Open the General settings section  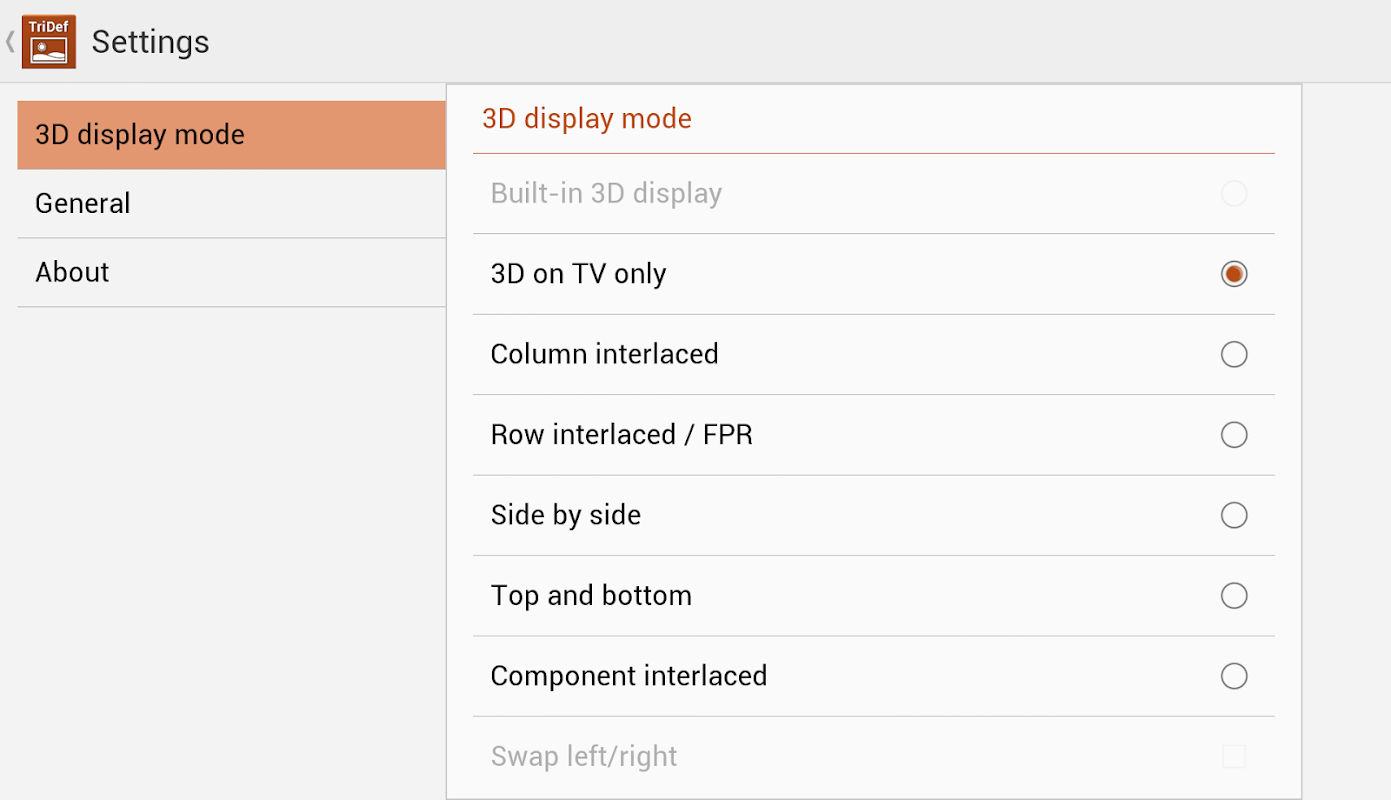point(231,204)
